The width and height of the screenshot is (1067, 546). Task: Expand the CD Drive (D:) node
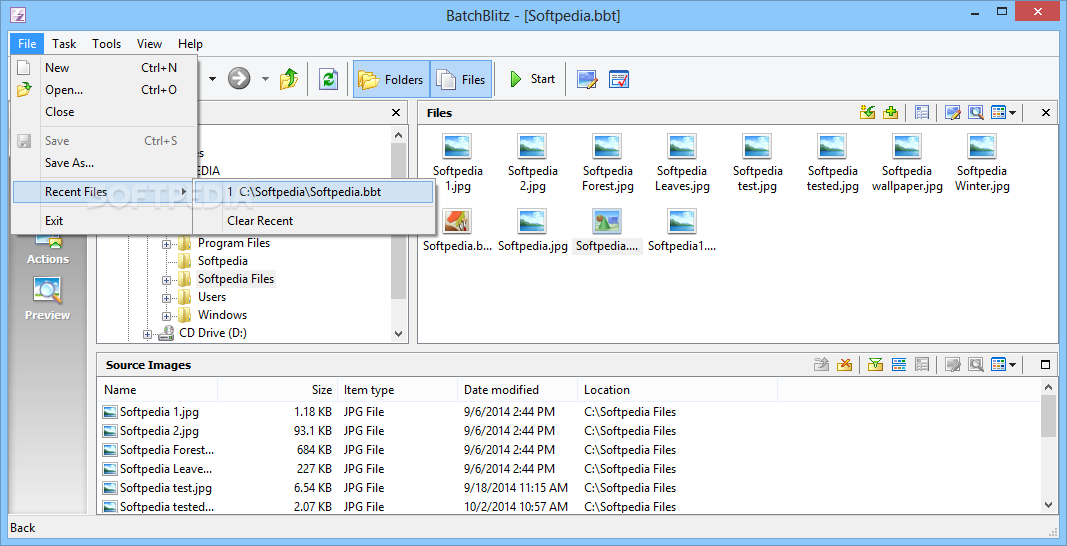point(147,334)
